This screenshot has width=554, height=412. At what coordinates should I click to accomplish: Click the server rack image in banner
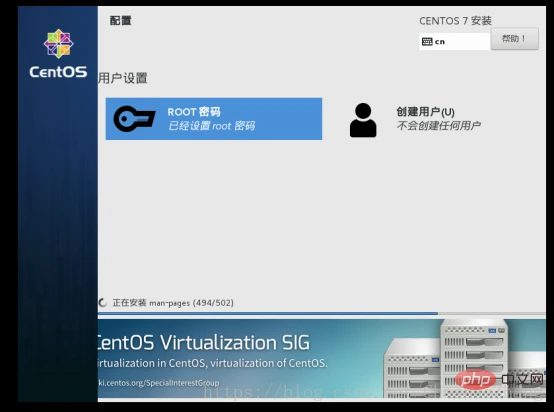(464, 358)
